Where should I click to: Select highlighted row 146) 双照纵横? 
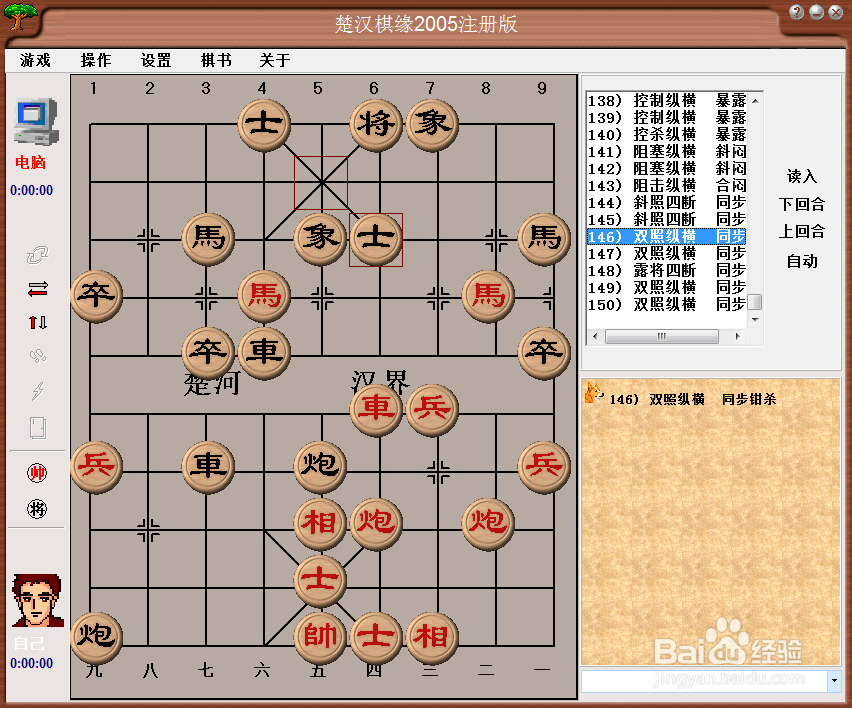(x=667, y=236)
